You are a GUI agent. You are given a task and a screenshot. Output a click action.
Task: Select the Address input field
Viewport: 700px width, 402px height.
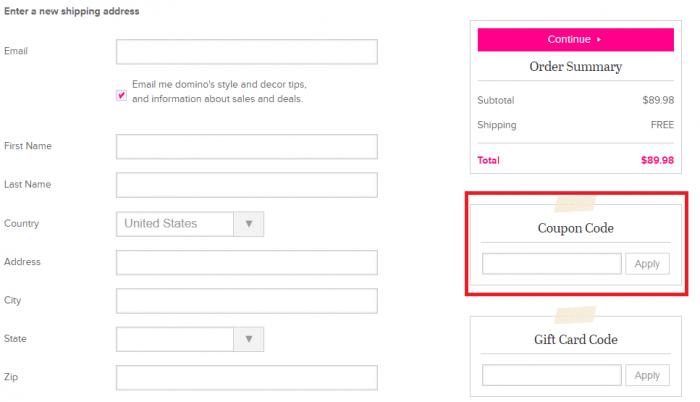click(246, 262)
